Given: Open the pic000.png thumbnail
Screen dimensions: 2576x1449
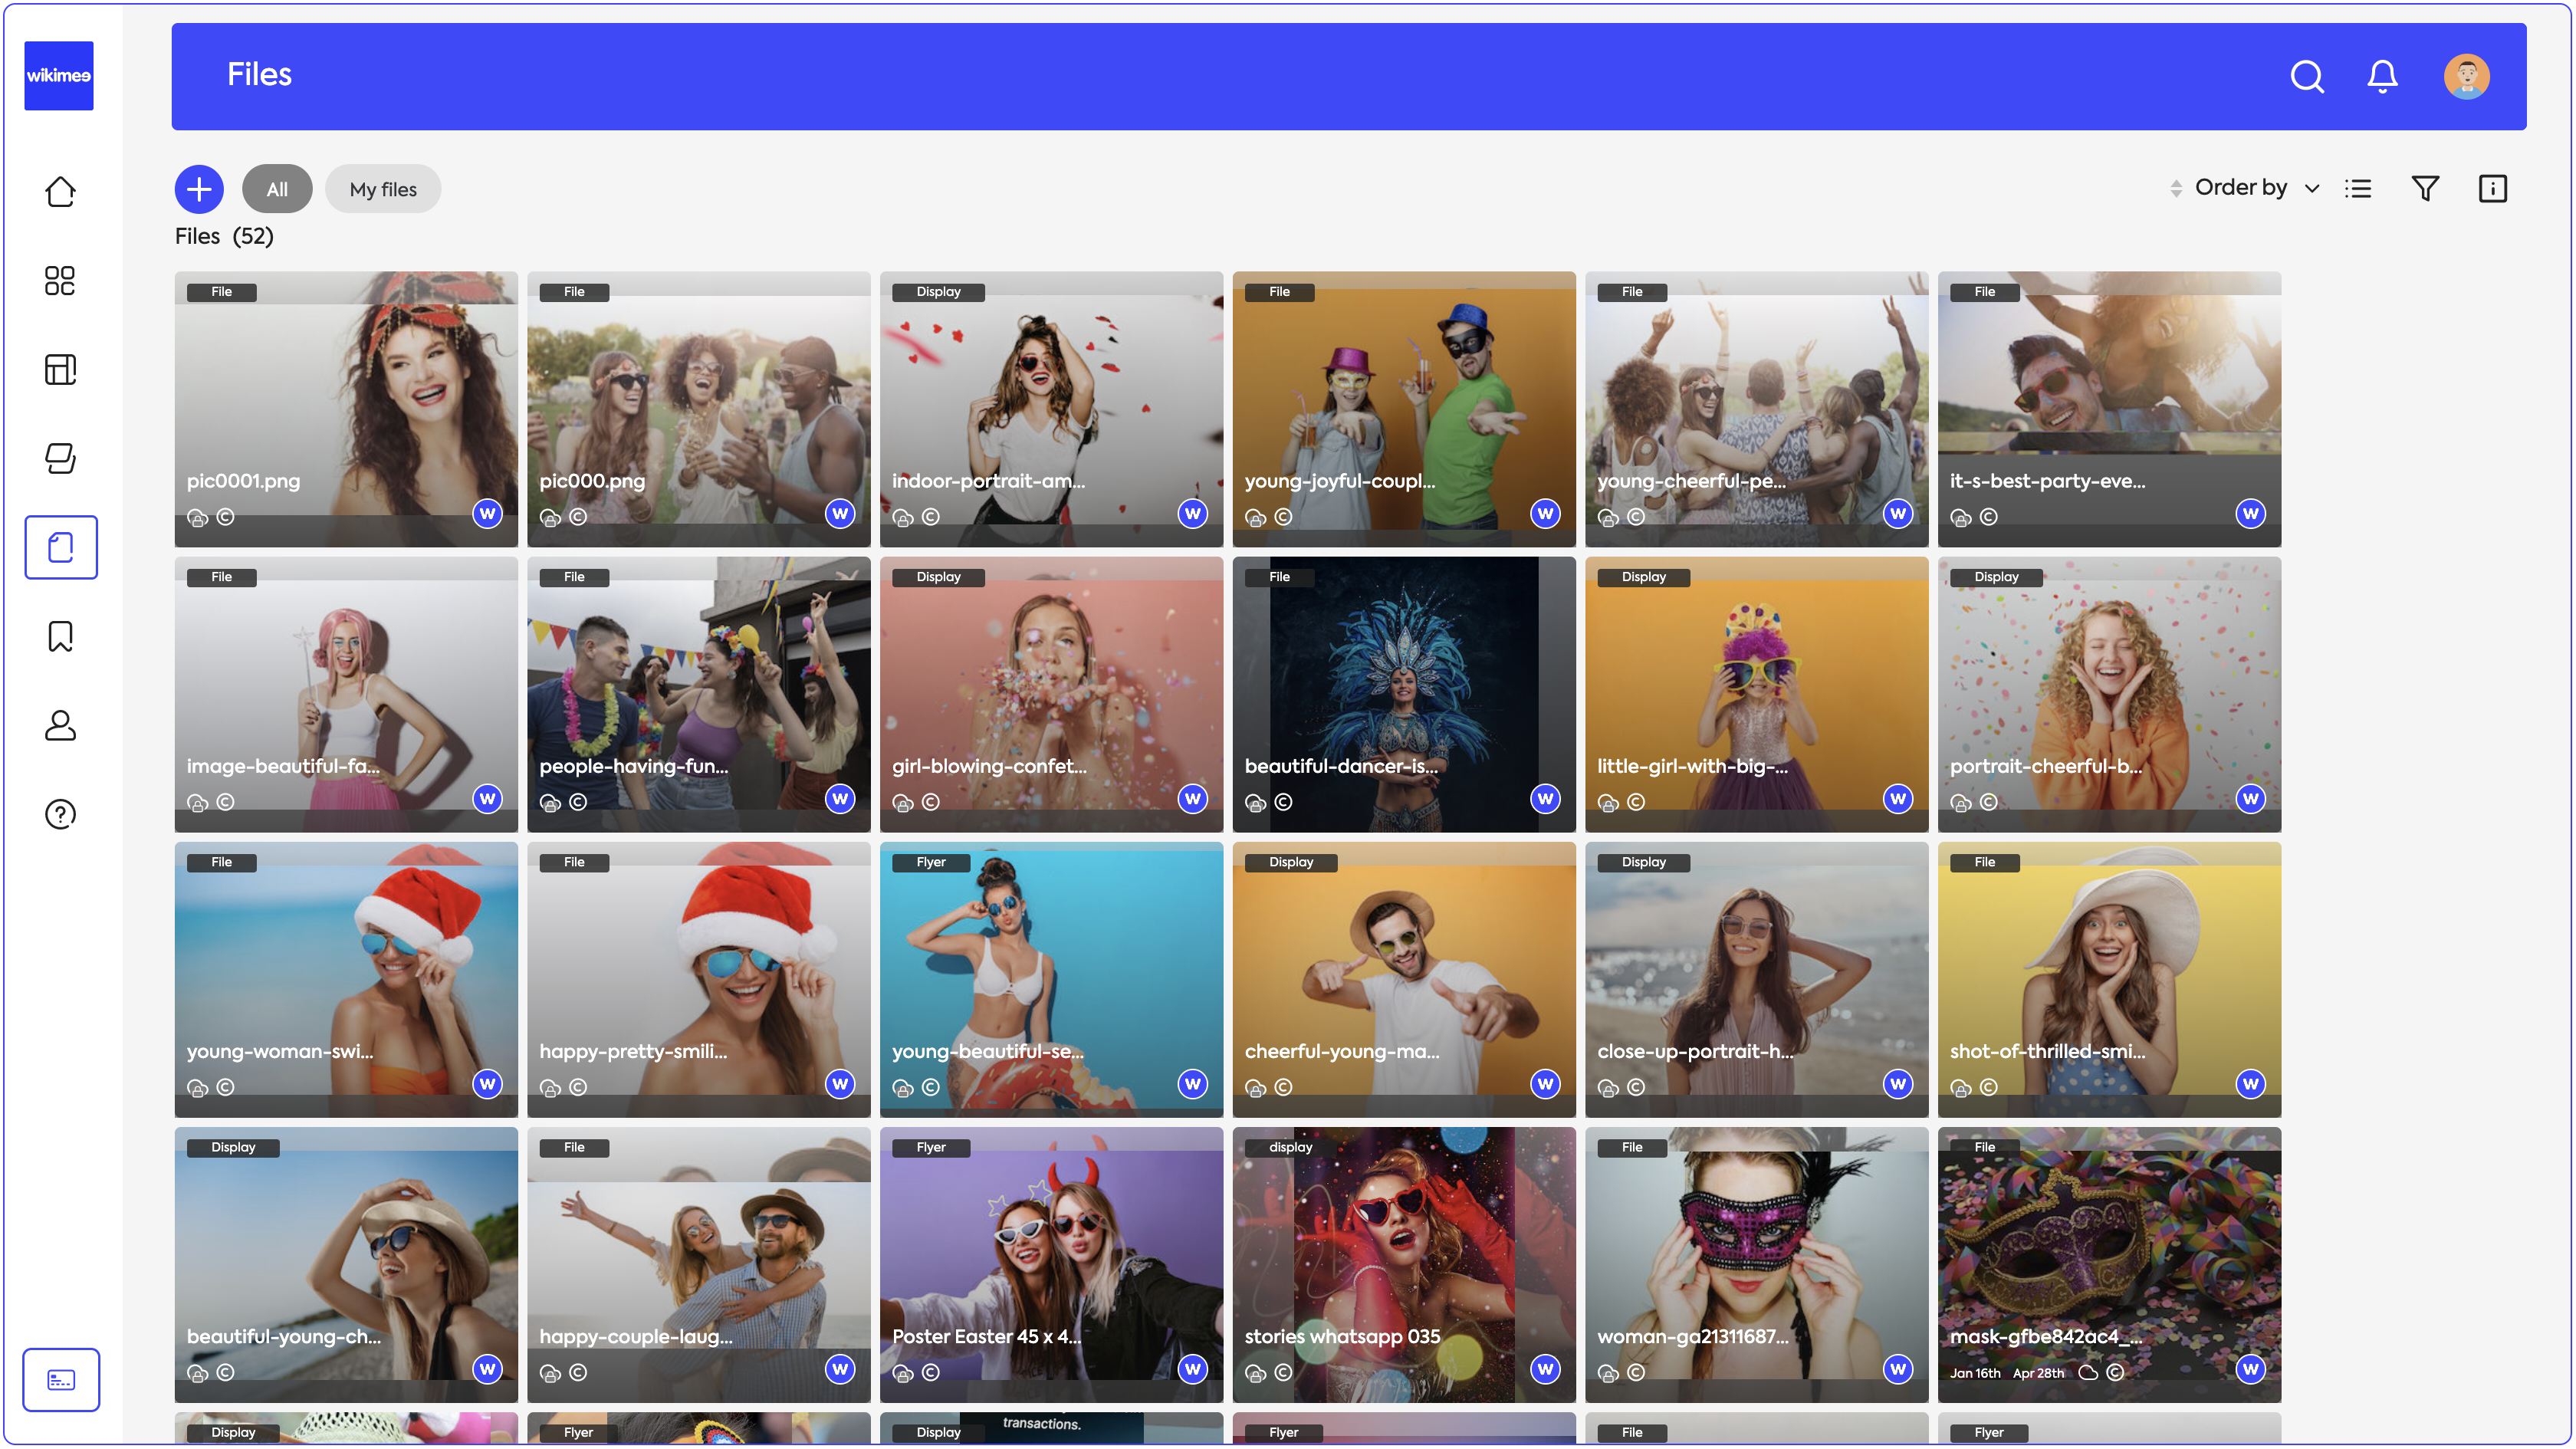Looking at the screenshot, I should (698, 400).
